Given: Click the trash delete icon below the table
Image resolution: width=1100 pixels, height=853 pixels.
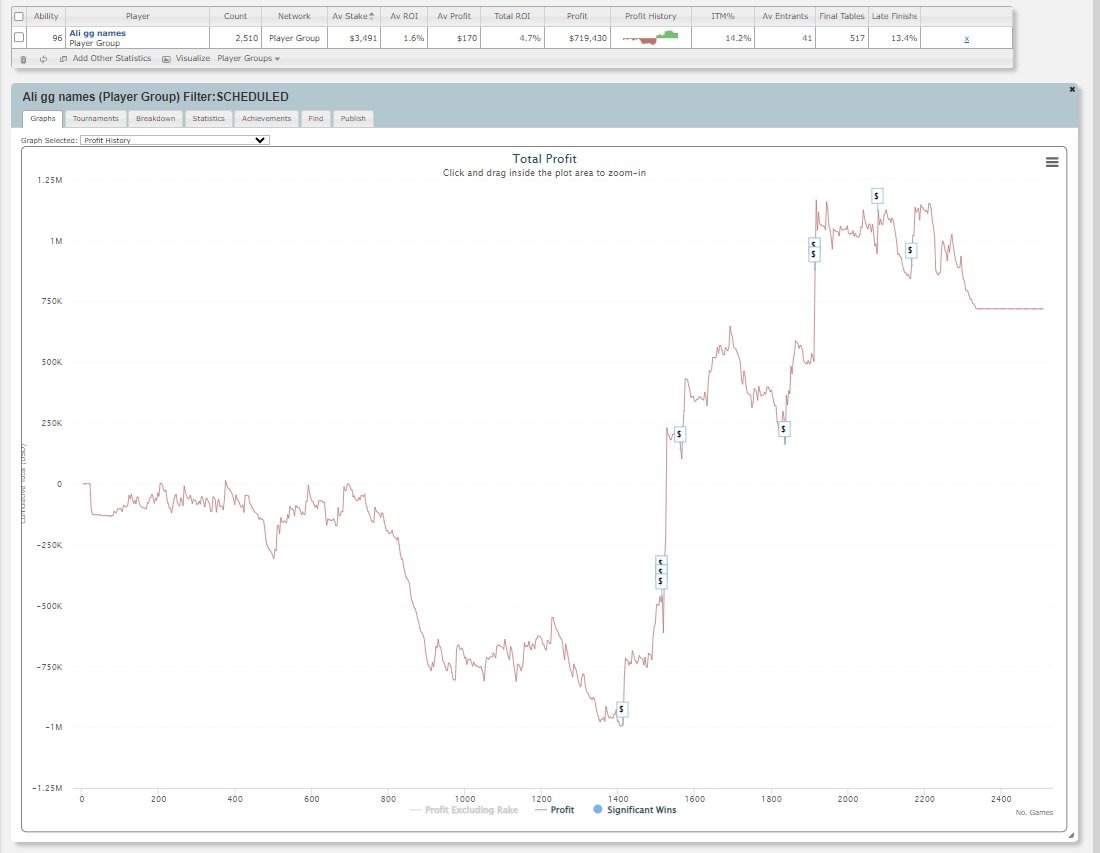Looking at the screenshot, I should pos(24,59).
